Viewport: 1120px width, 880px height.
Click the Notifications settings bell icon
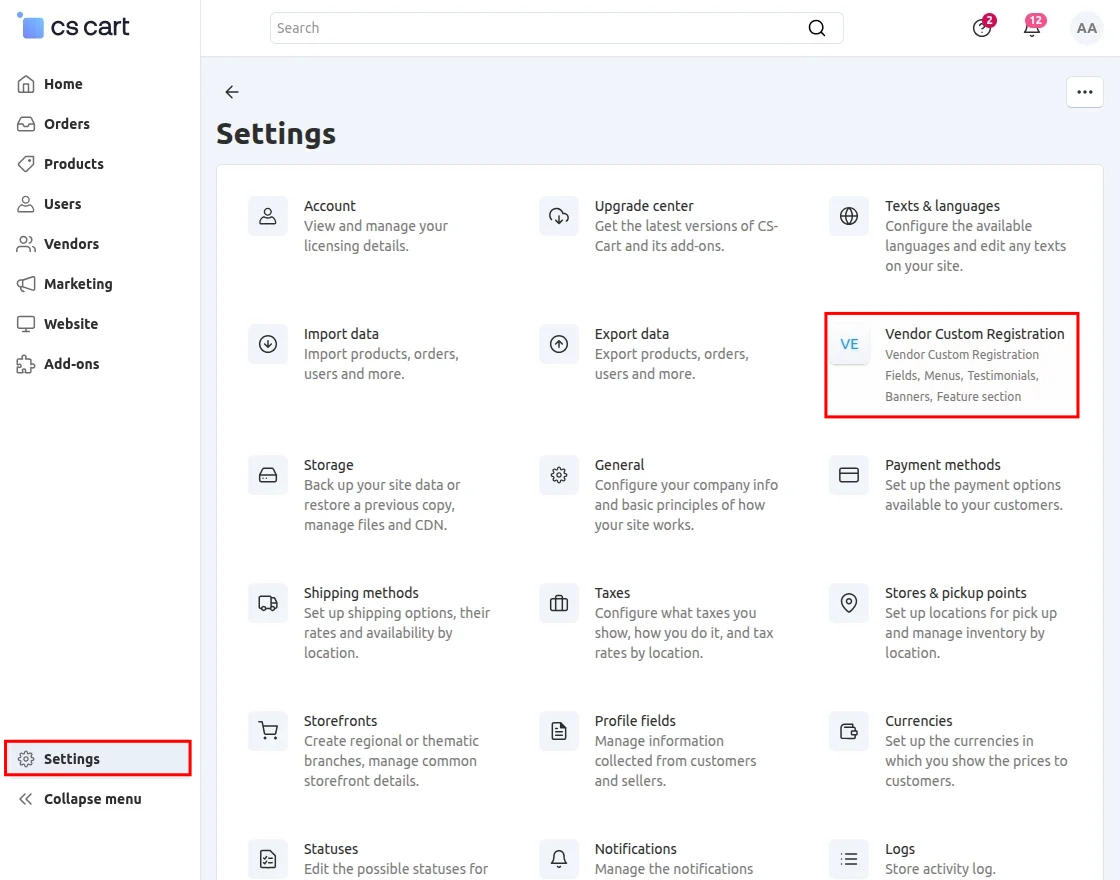point(559,859)
